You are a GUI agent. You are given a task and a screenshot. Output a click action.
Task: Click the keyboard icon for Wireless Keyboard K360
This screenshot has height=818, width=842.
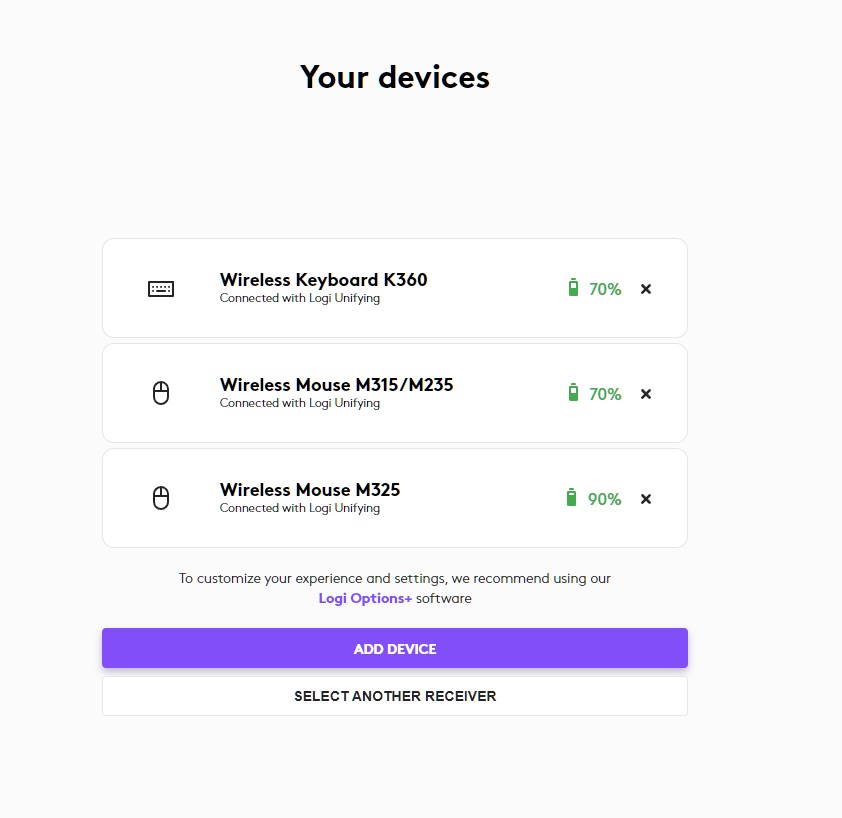(161, 289)
